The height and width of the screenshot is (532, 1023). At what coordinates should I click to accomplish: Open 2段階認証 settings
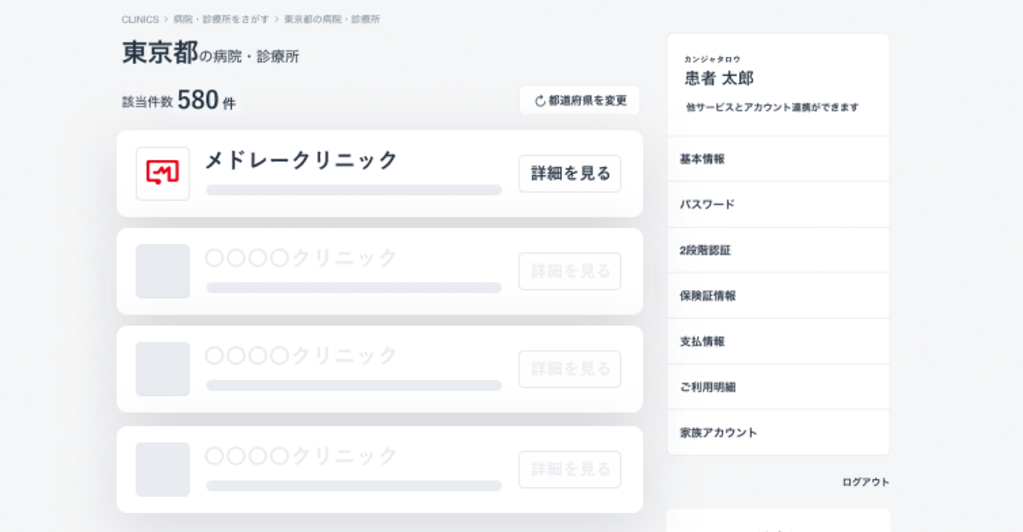coord(778,250)
